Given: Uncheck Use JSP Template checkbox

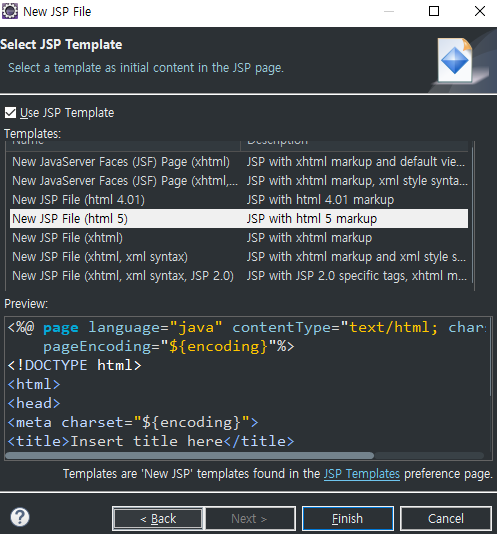Looking at the screenshot, I should [x=11, y=112].
